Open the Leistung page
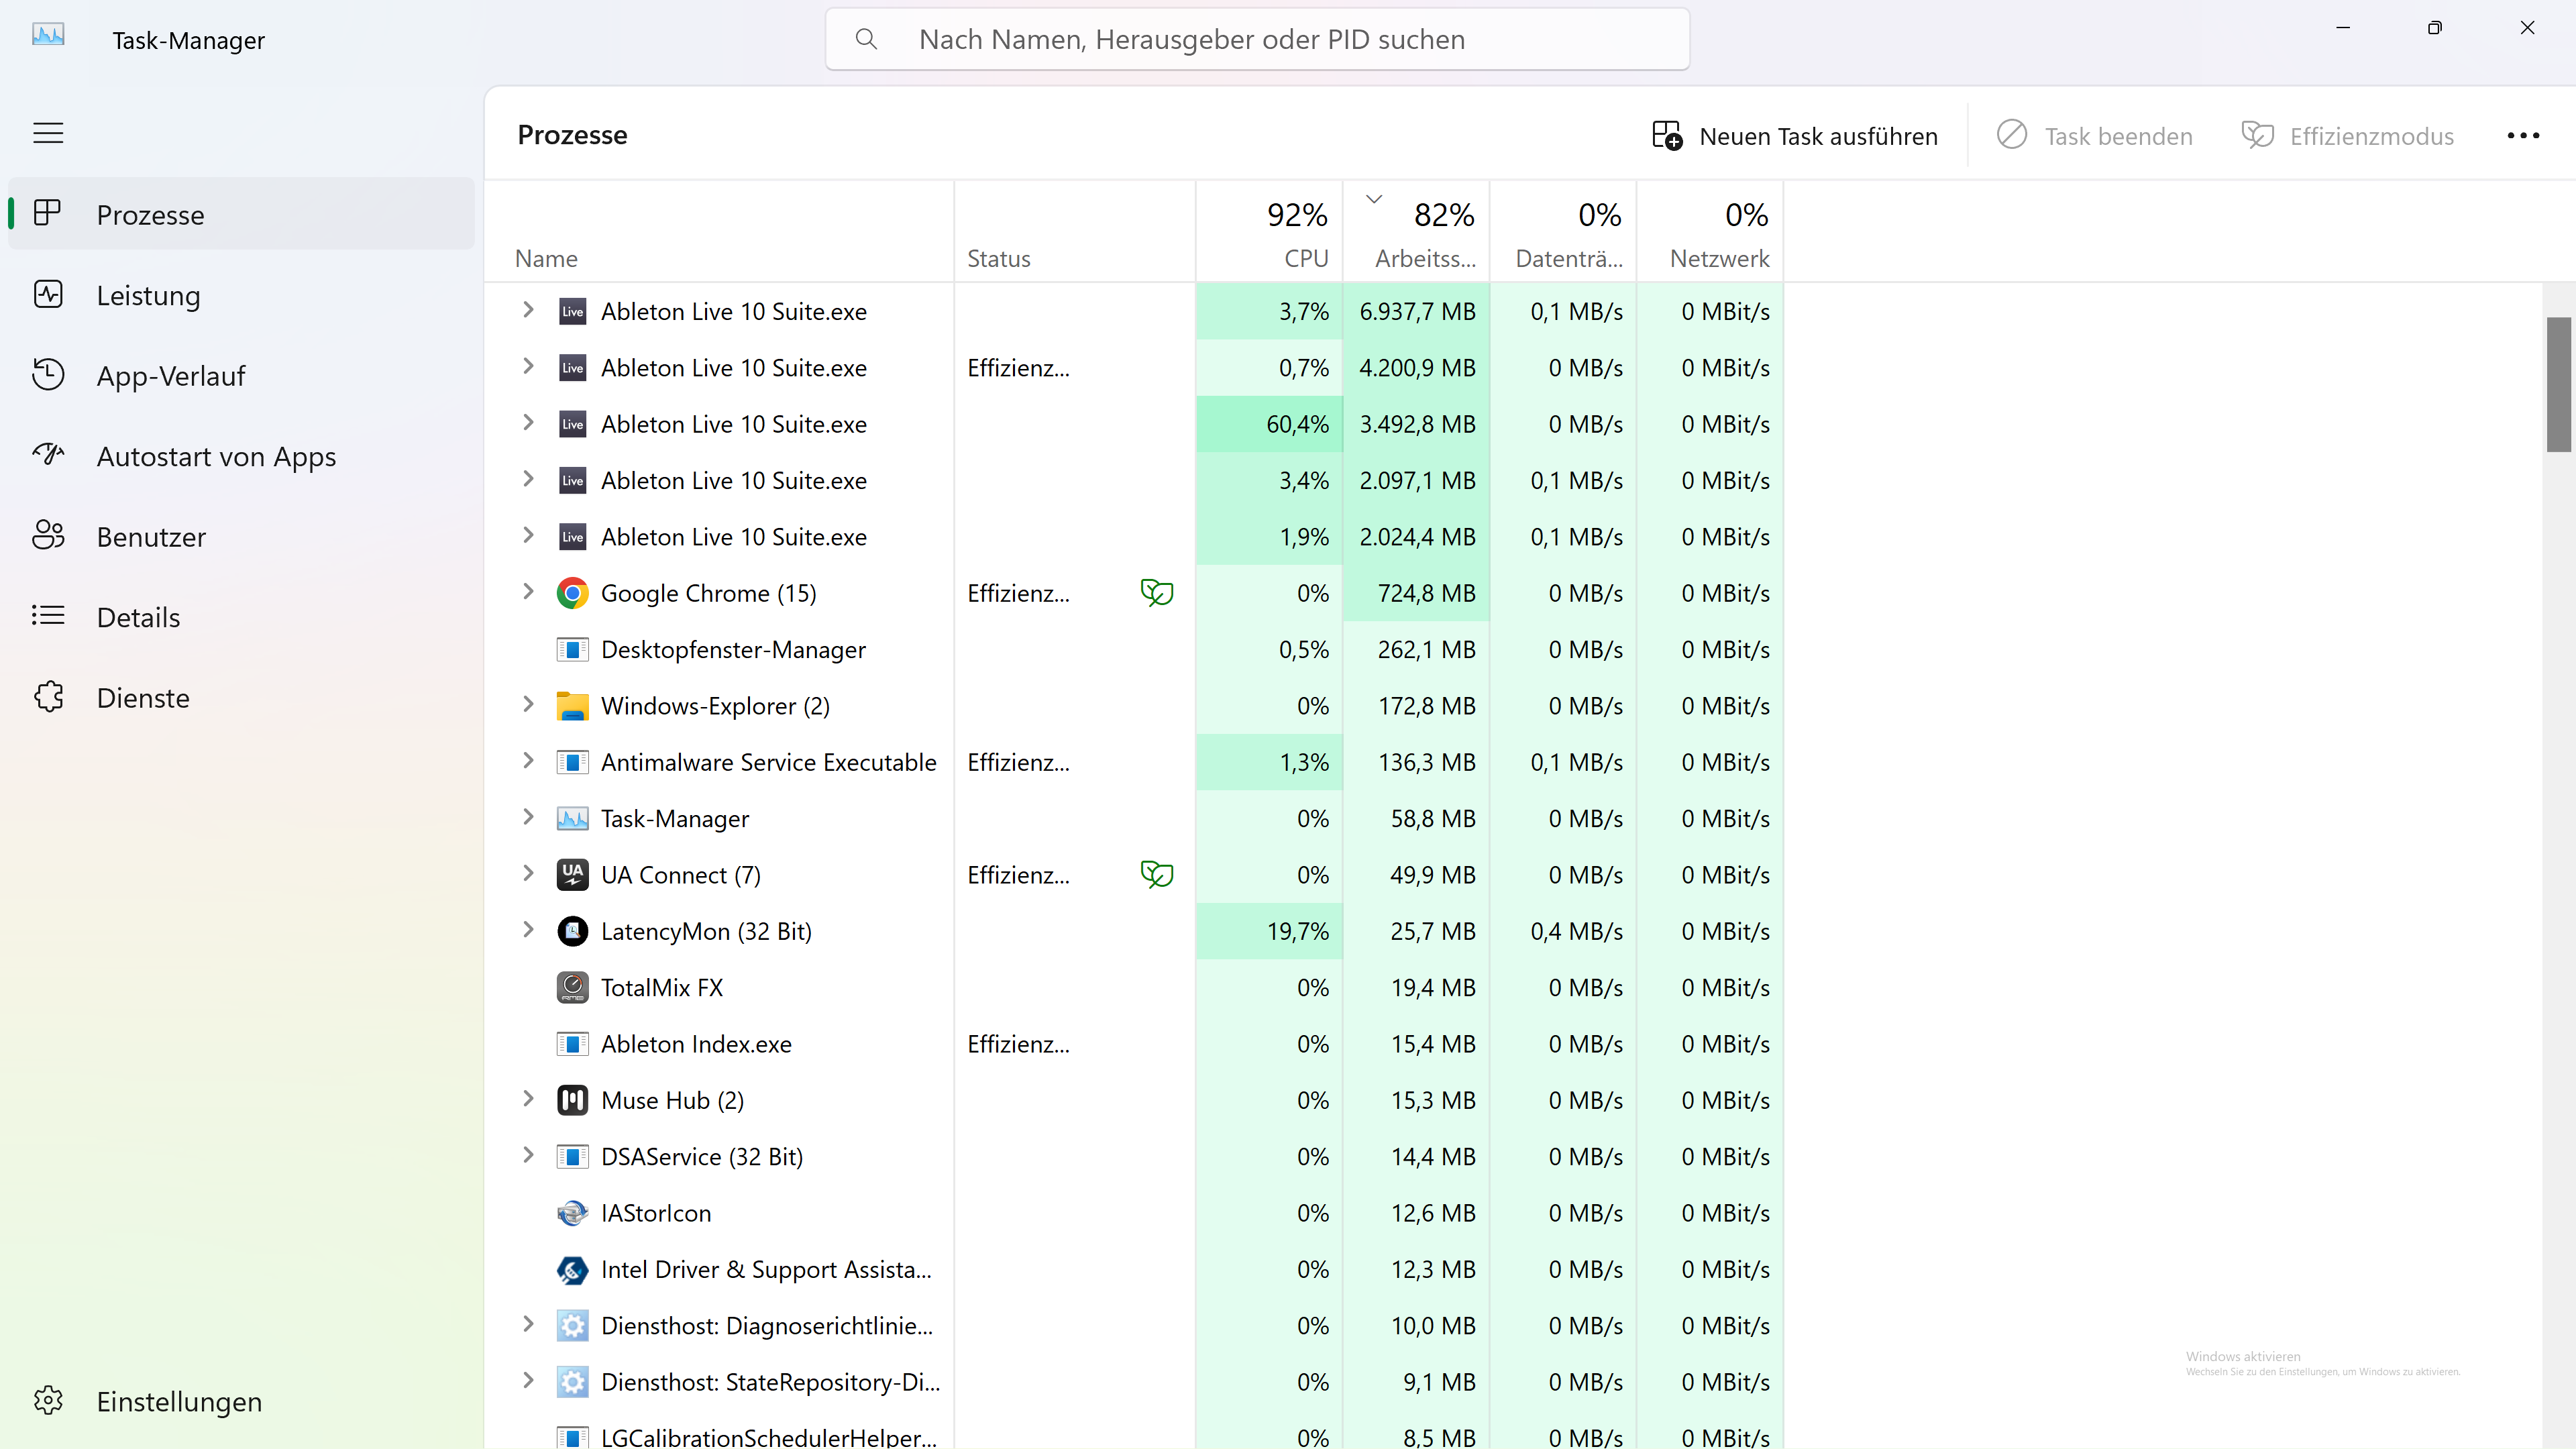The image size is (2576, 1449). point(241,295)
